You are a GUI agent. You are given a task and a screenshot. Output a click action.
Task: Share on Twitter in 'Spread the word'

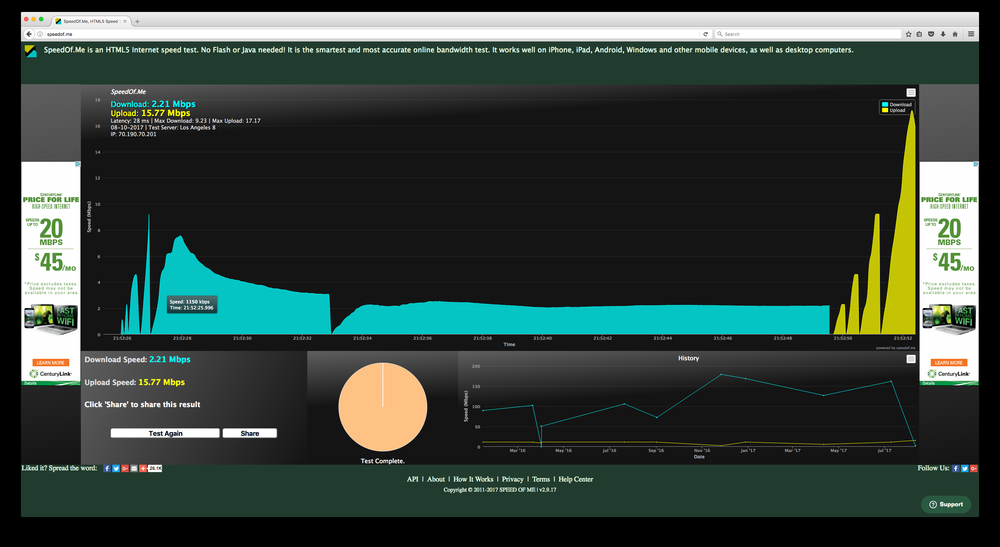[116, 469]
